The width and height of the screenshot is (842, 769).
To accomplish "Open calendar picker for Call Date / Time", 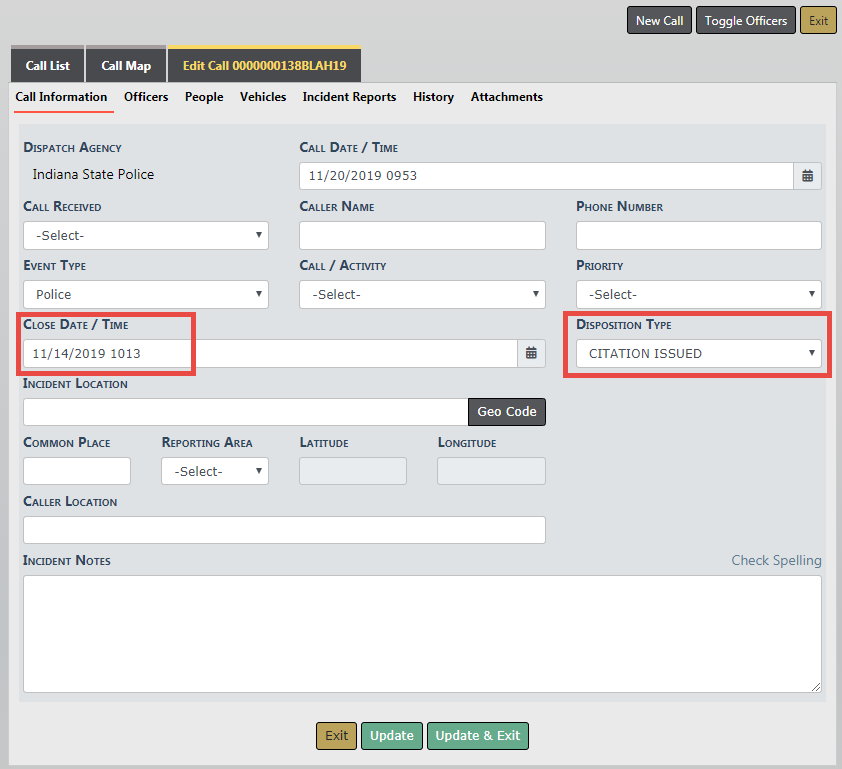I will 808,176.
